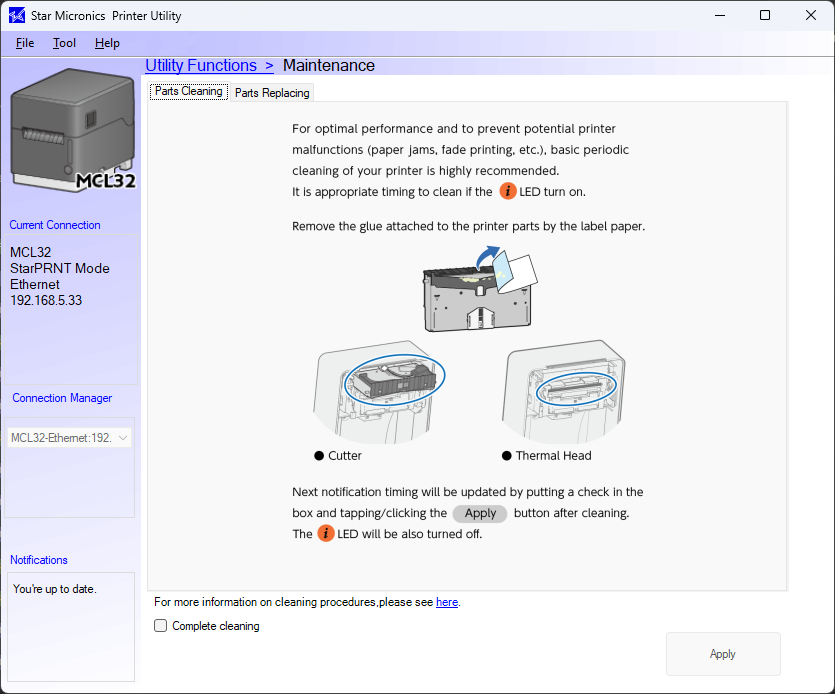The image size is (835, 694).
Task: Go back to Utility Functions breadcrumb link
Action: [x=209, y=66]
